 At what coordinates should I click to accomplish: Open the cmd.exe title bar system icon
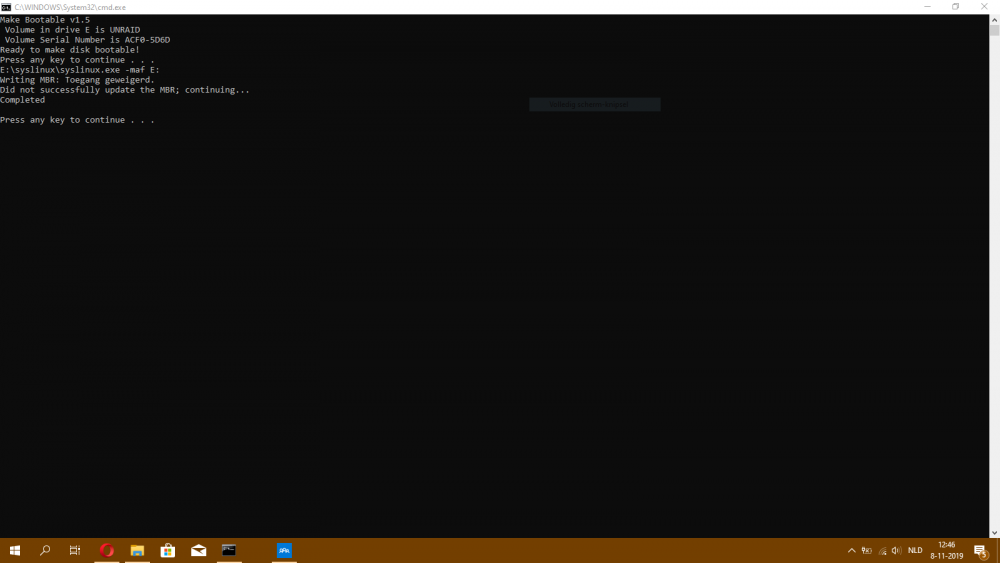tap(6, 7)
